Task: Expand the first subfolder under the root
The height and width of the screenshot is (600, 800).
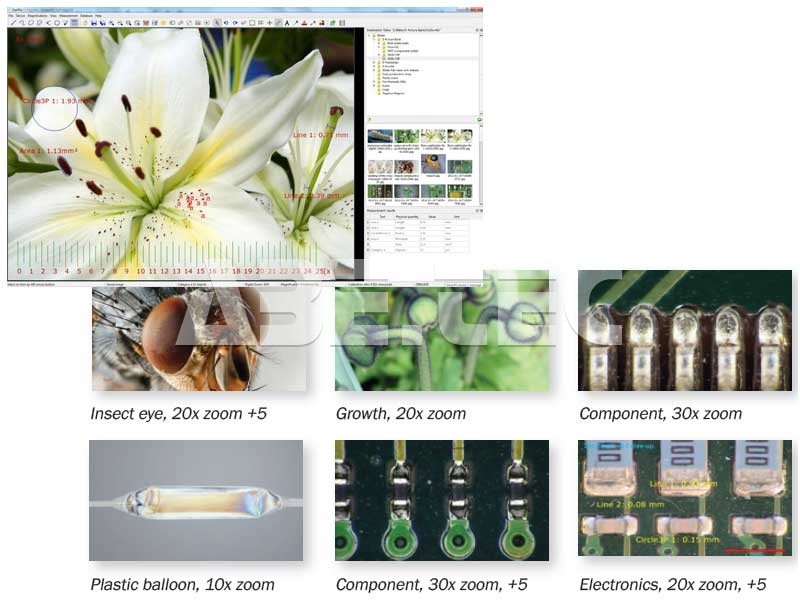Action: [375, 39]
